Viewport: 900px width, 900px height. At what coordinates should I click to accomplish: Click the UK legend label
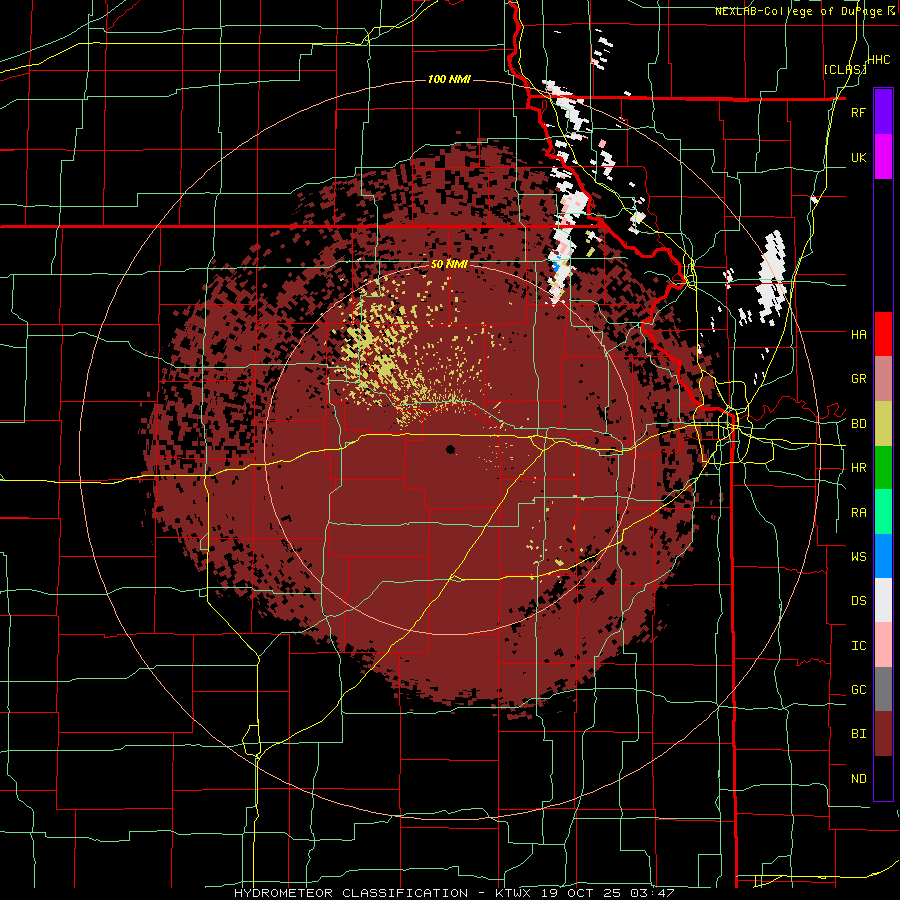(858, 157)
